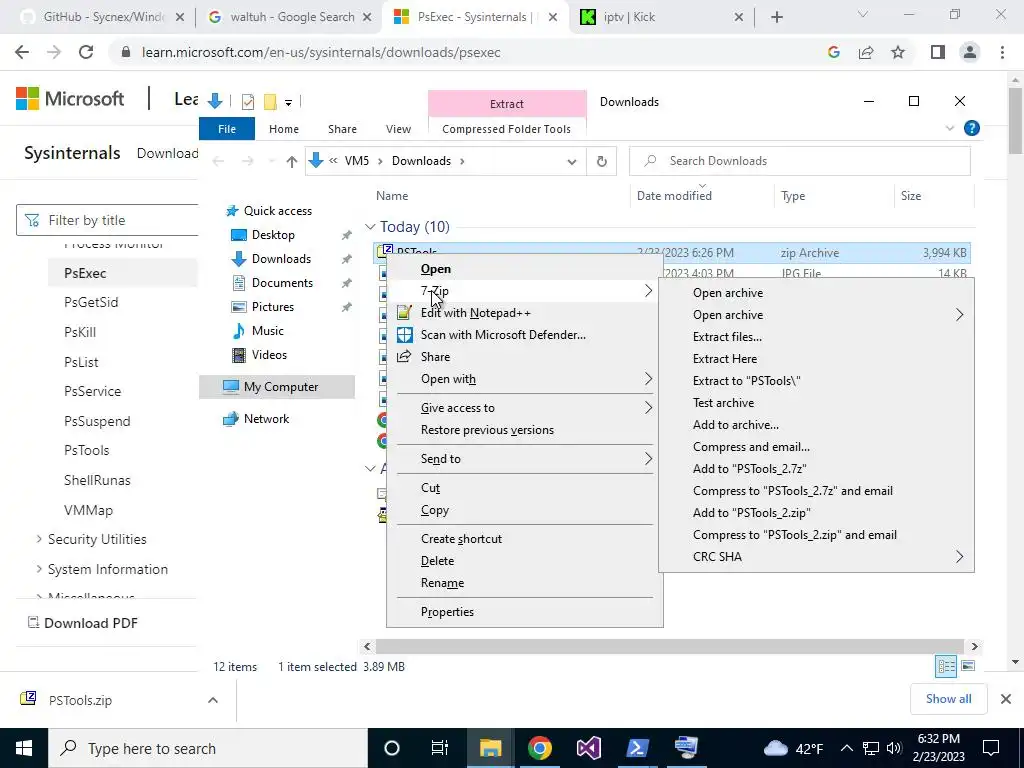Image resolution: width=1024 pixels, height=768 pixels.
Task: Open the View ribbon tab
Action: pos(398,129)
